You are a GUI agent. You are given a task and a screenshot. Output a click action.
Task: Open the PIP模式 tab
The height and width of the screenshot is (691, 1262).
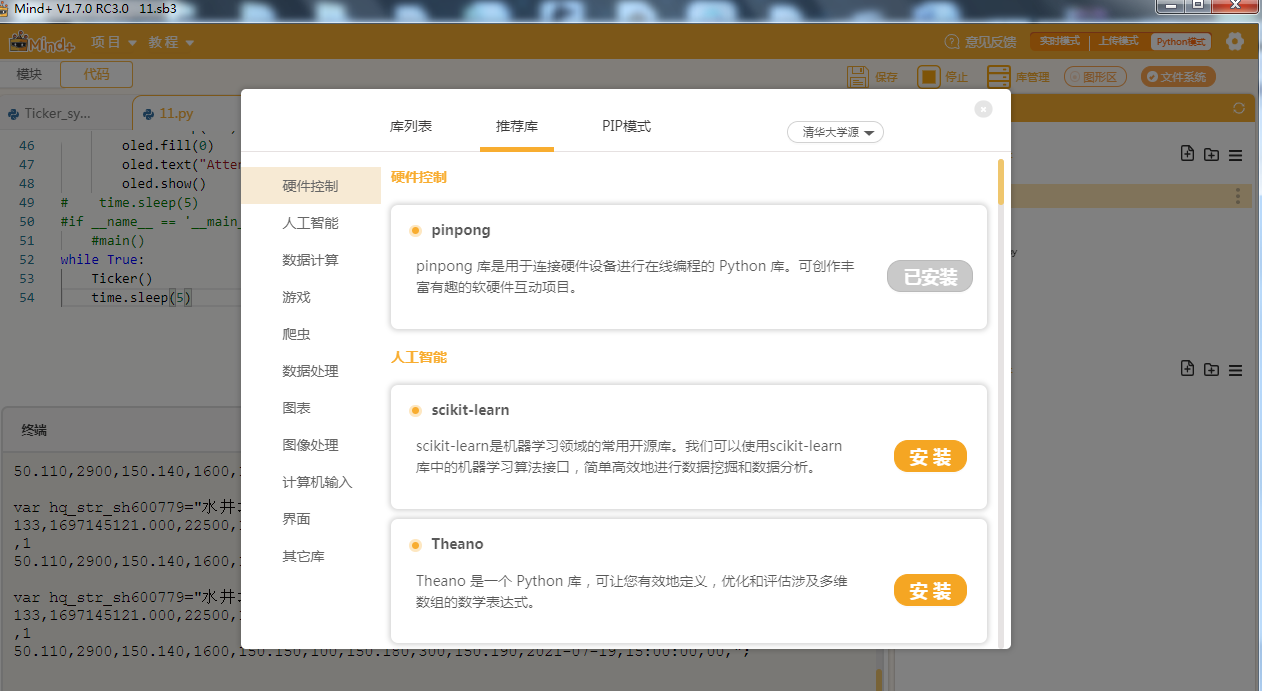[x=626, y=127]
